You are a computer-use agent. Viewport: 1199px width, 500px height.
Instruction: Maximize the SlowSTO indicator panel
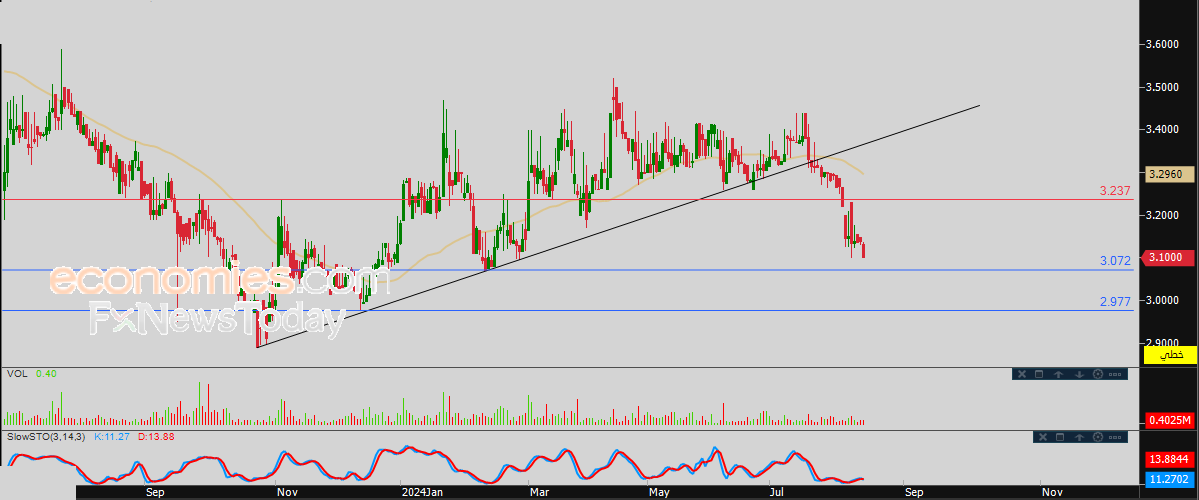coord(1060,437)
